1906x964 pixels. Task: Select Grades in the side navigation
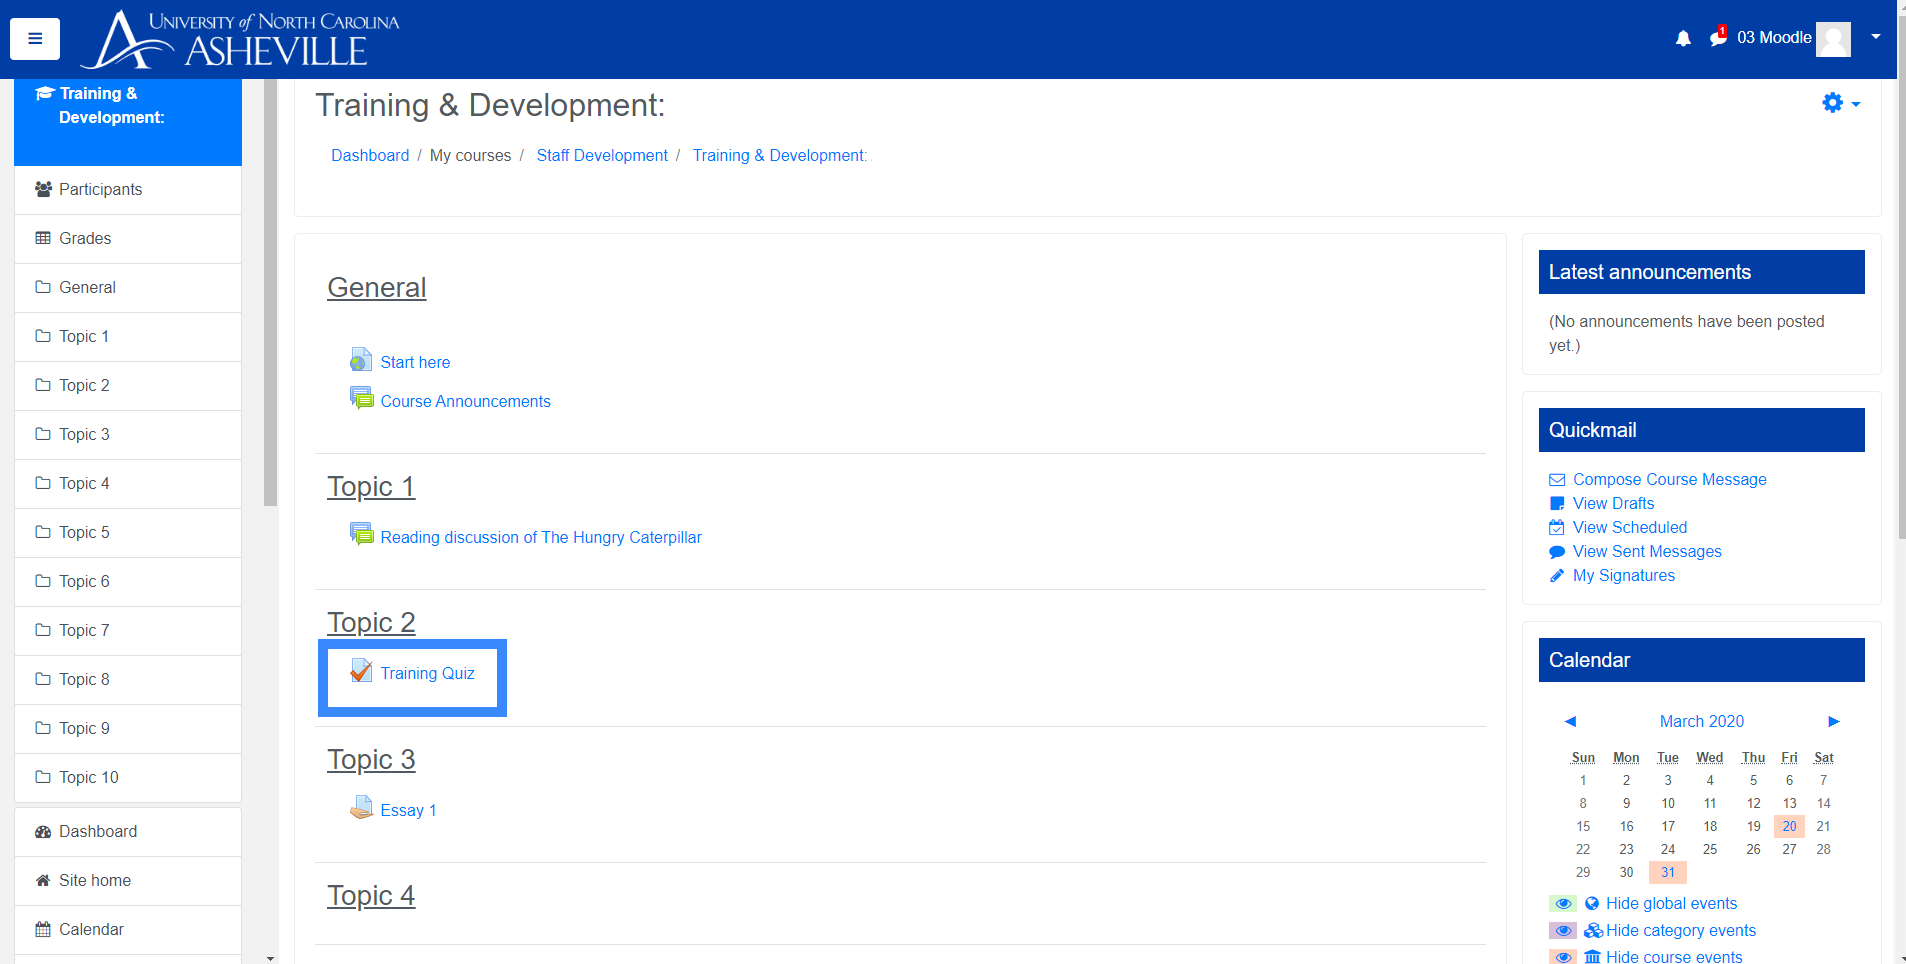pyautogui.click(x=85, y=239)
